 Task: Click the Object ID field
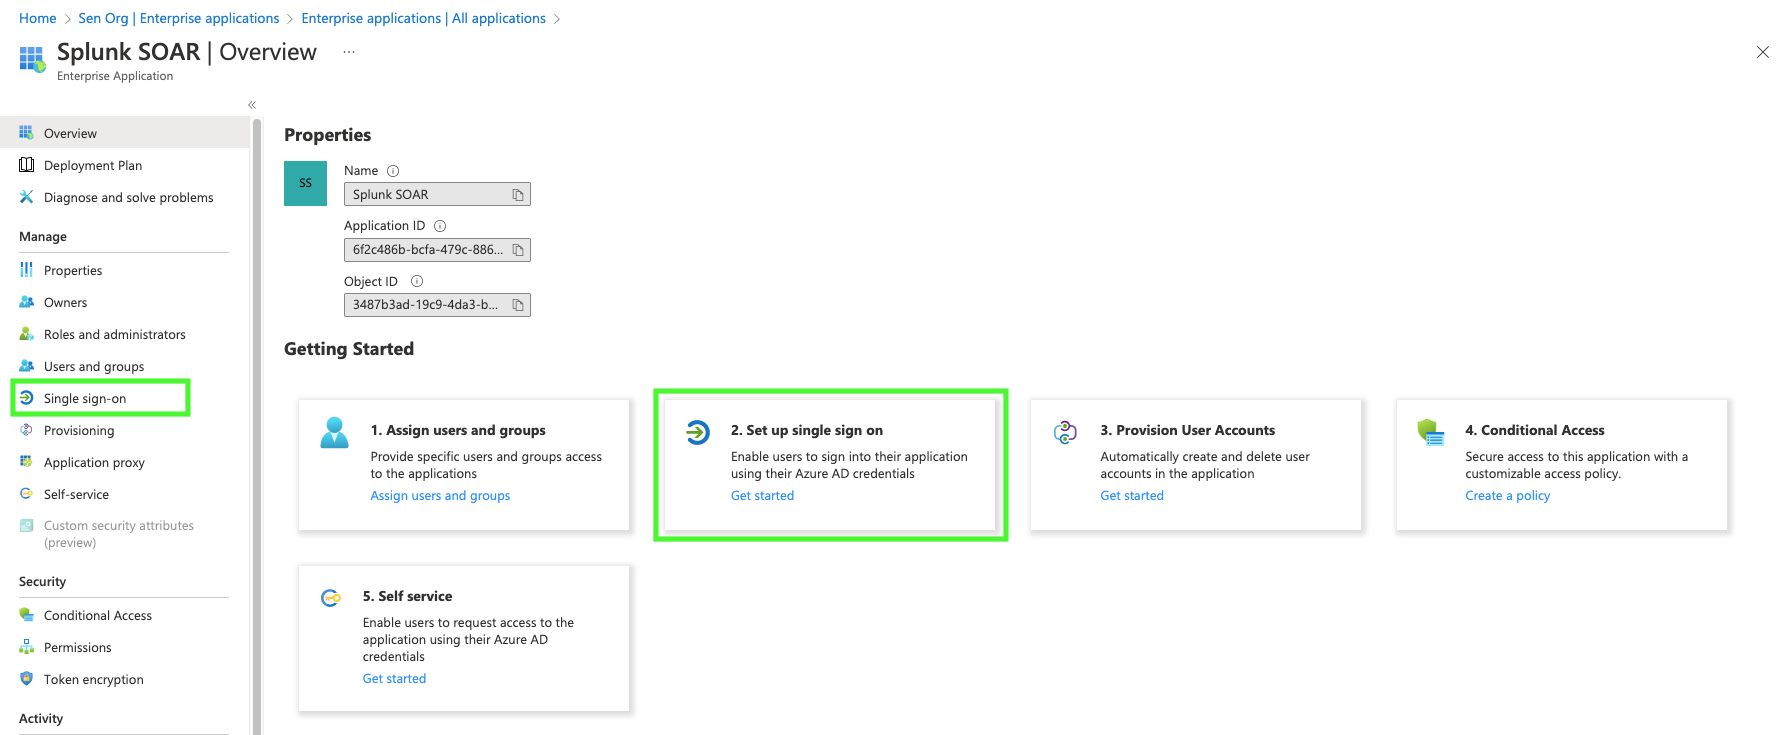(x=437, y=305)
